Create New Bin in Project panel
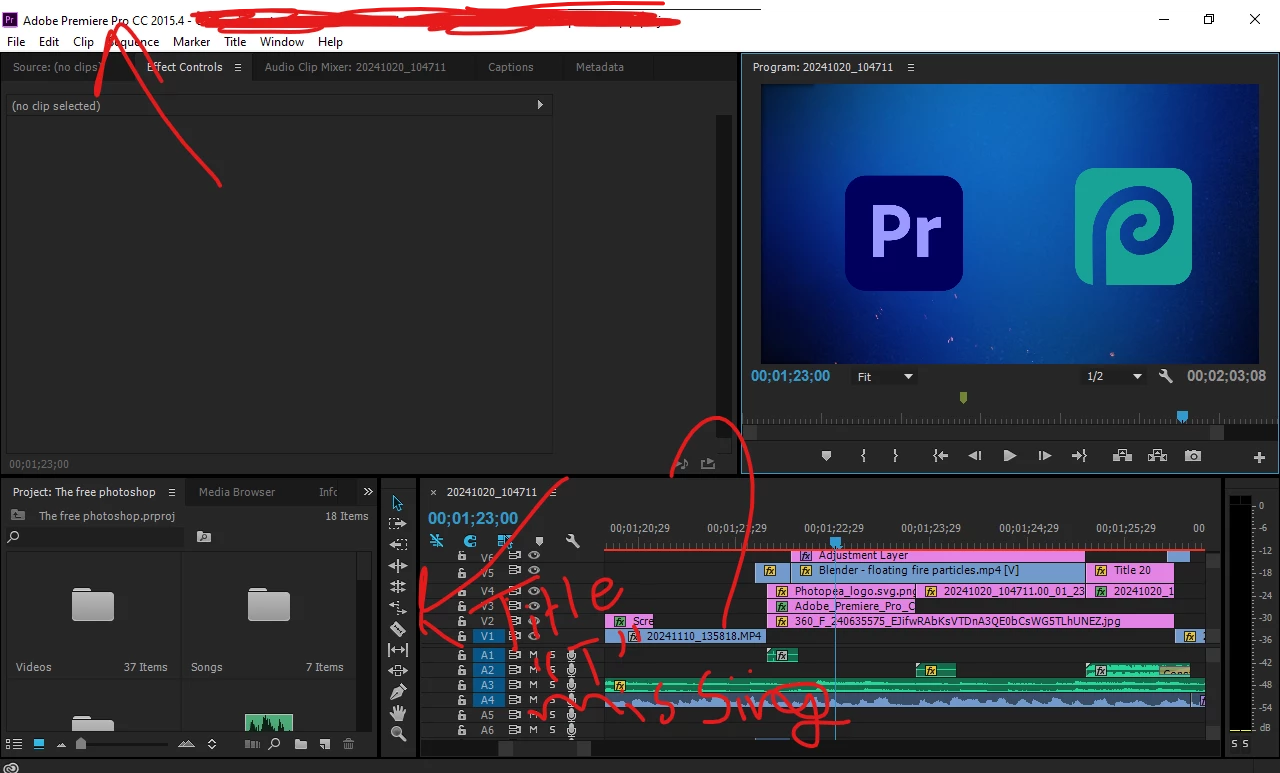 coord(301,744)
